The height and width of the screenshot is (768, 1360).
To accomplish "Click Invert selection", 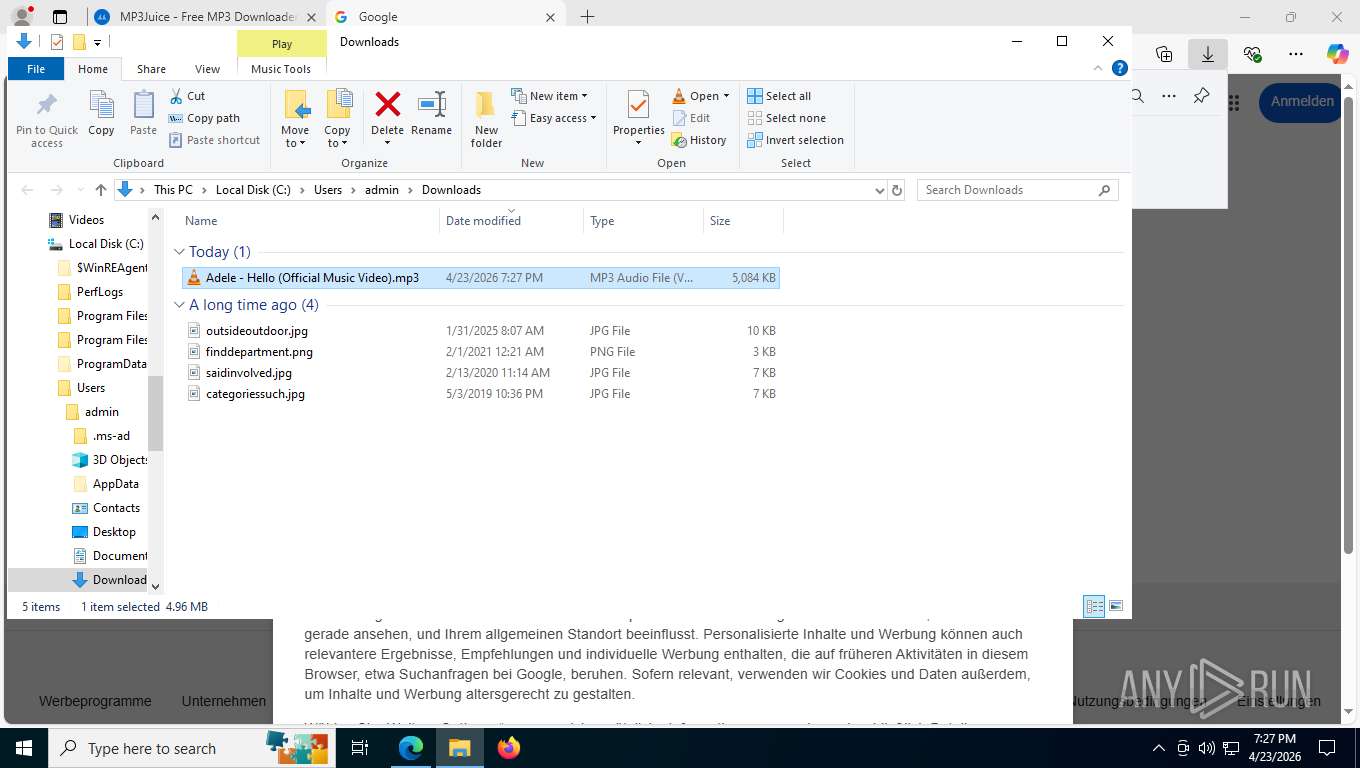I will [x=795, y=140].
